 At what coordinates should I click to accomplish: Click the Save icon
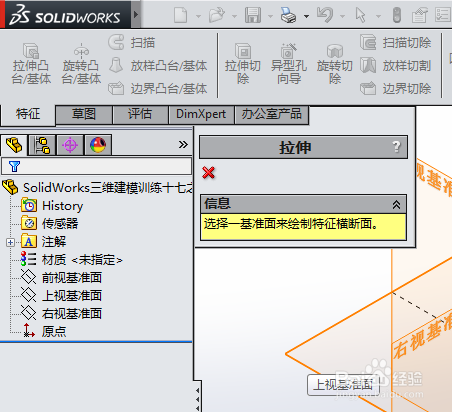(x=253, y=15)
